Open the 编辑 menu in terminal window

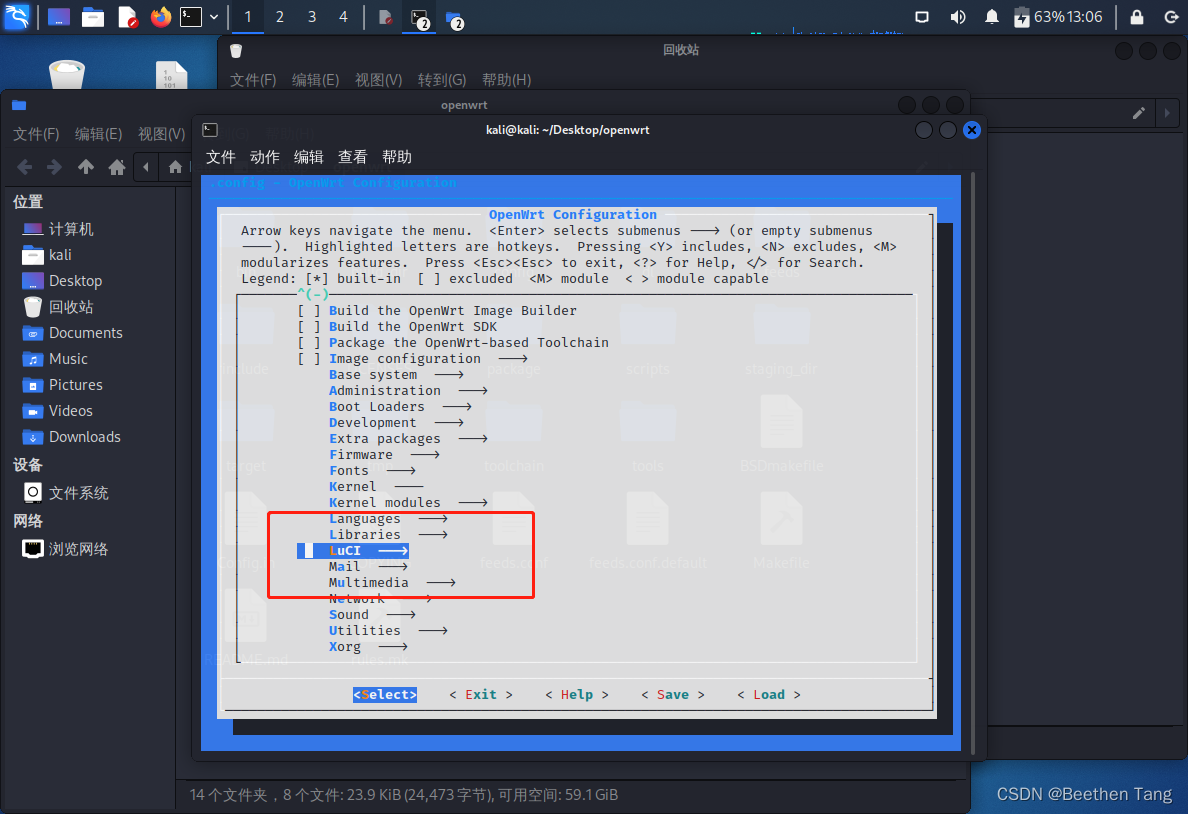click(308, 157)
